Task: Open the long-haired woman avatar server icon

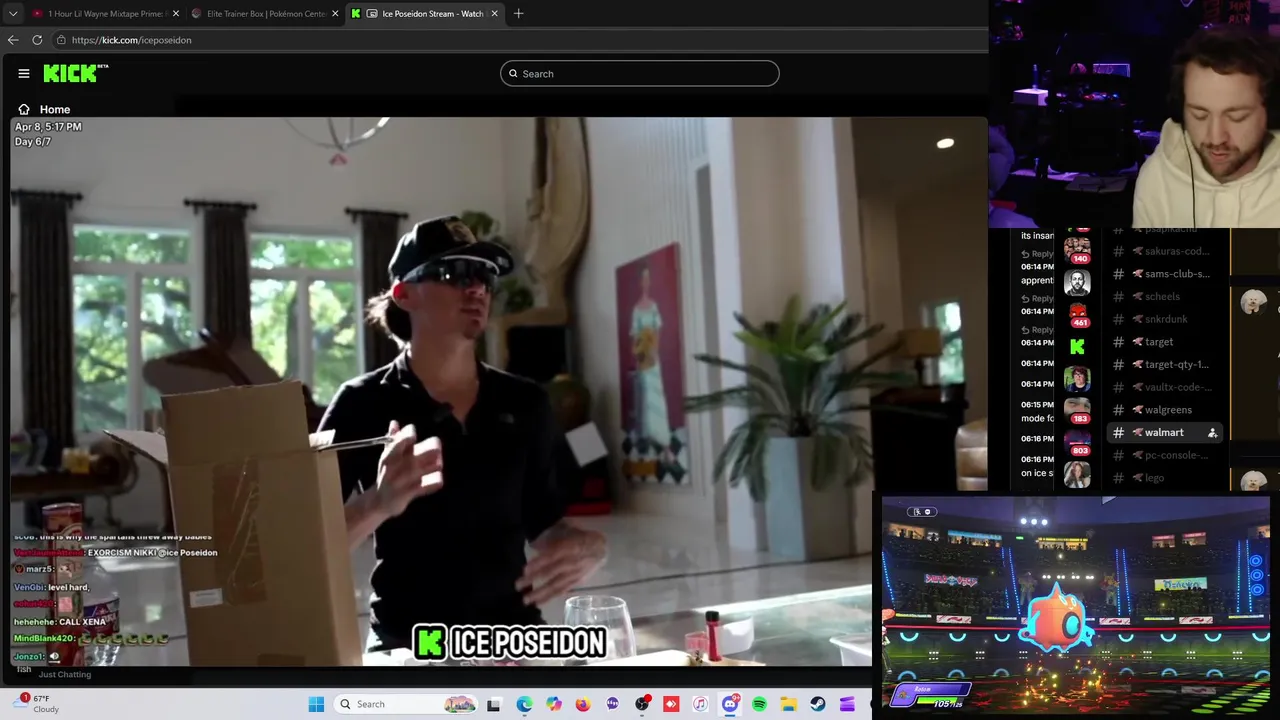Action: pyautogui.click(x=1077, y=475)
